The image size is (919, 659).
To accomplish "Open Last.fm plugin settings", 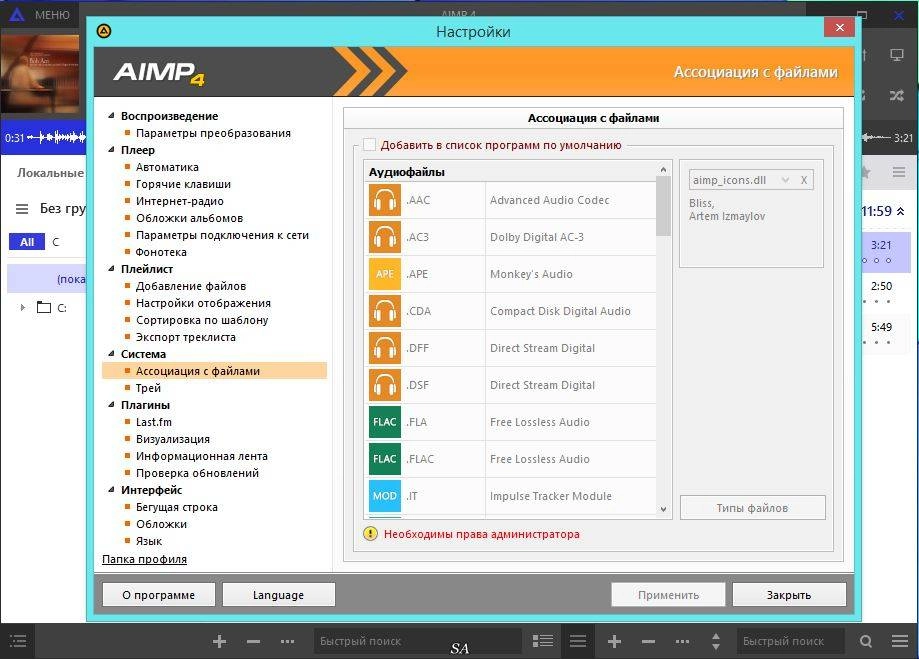I will [x=154, y=422].
